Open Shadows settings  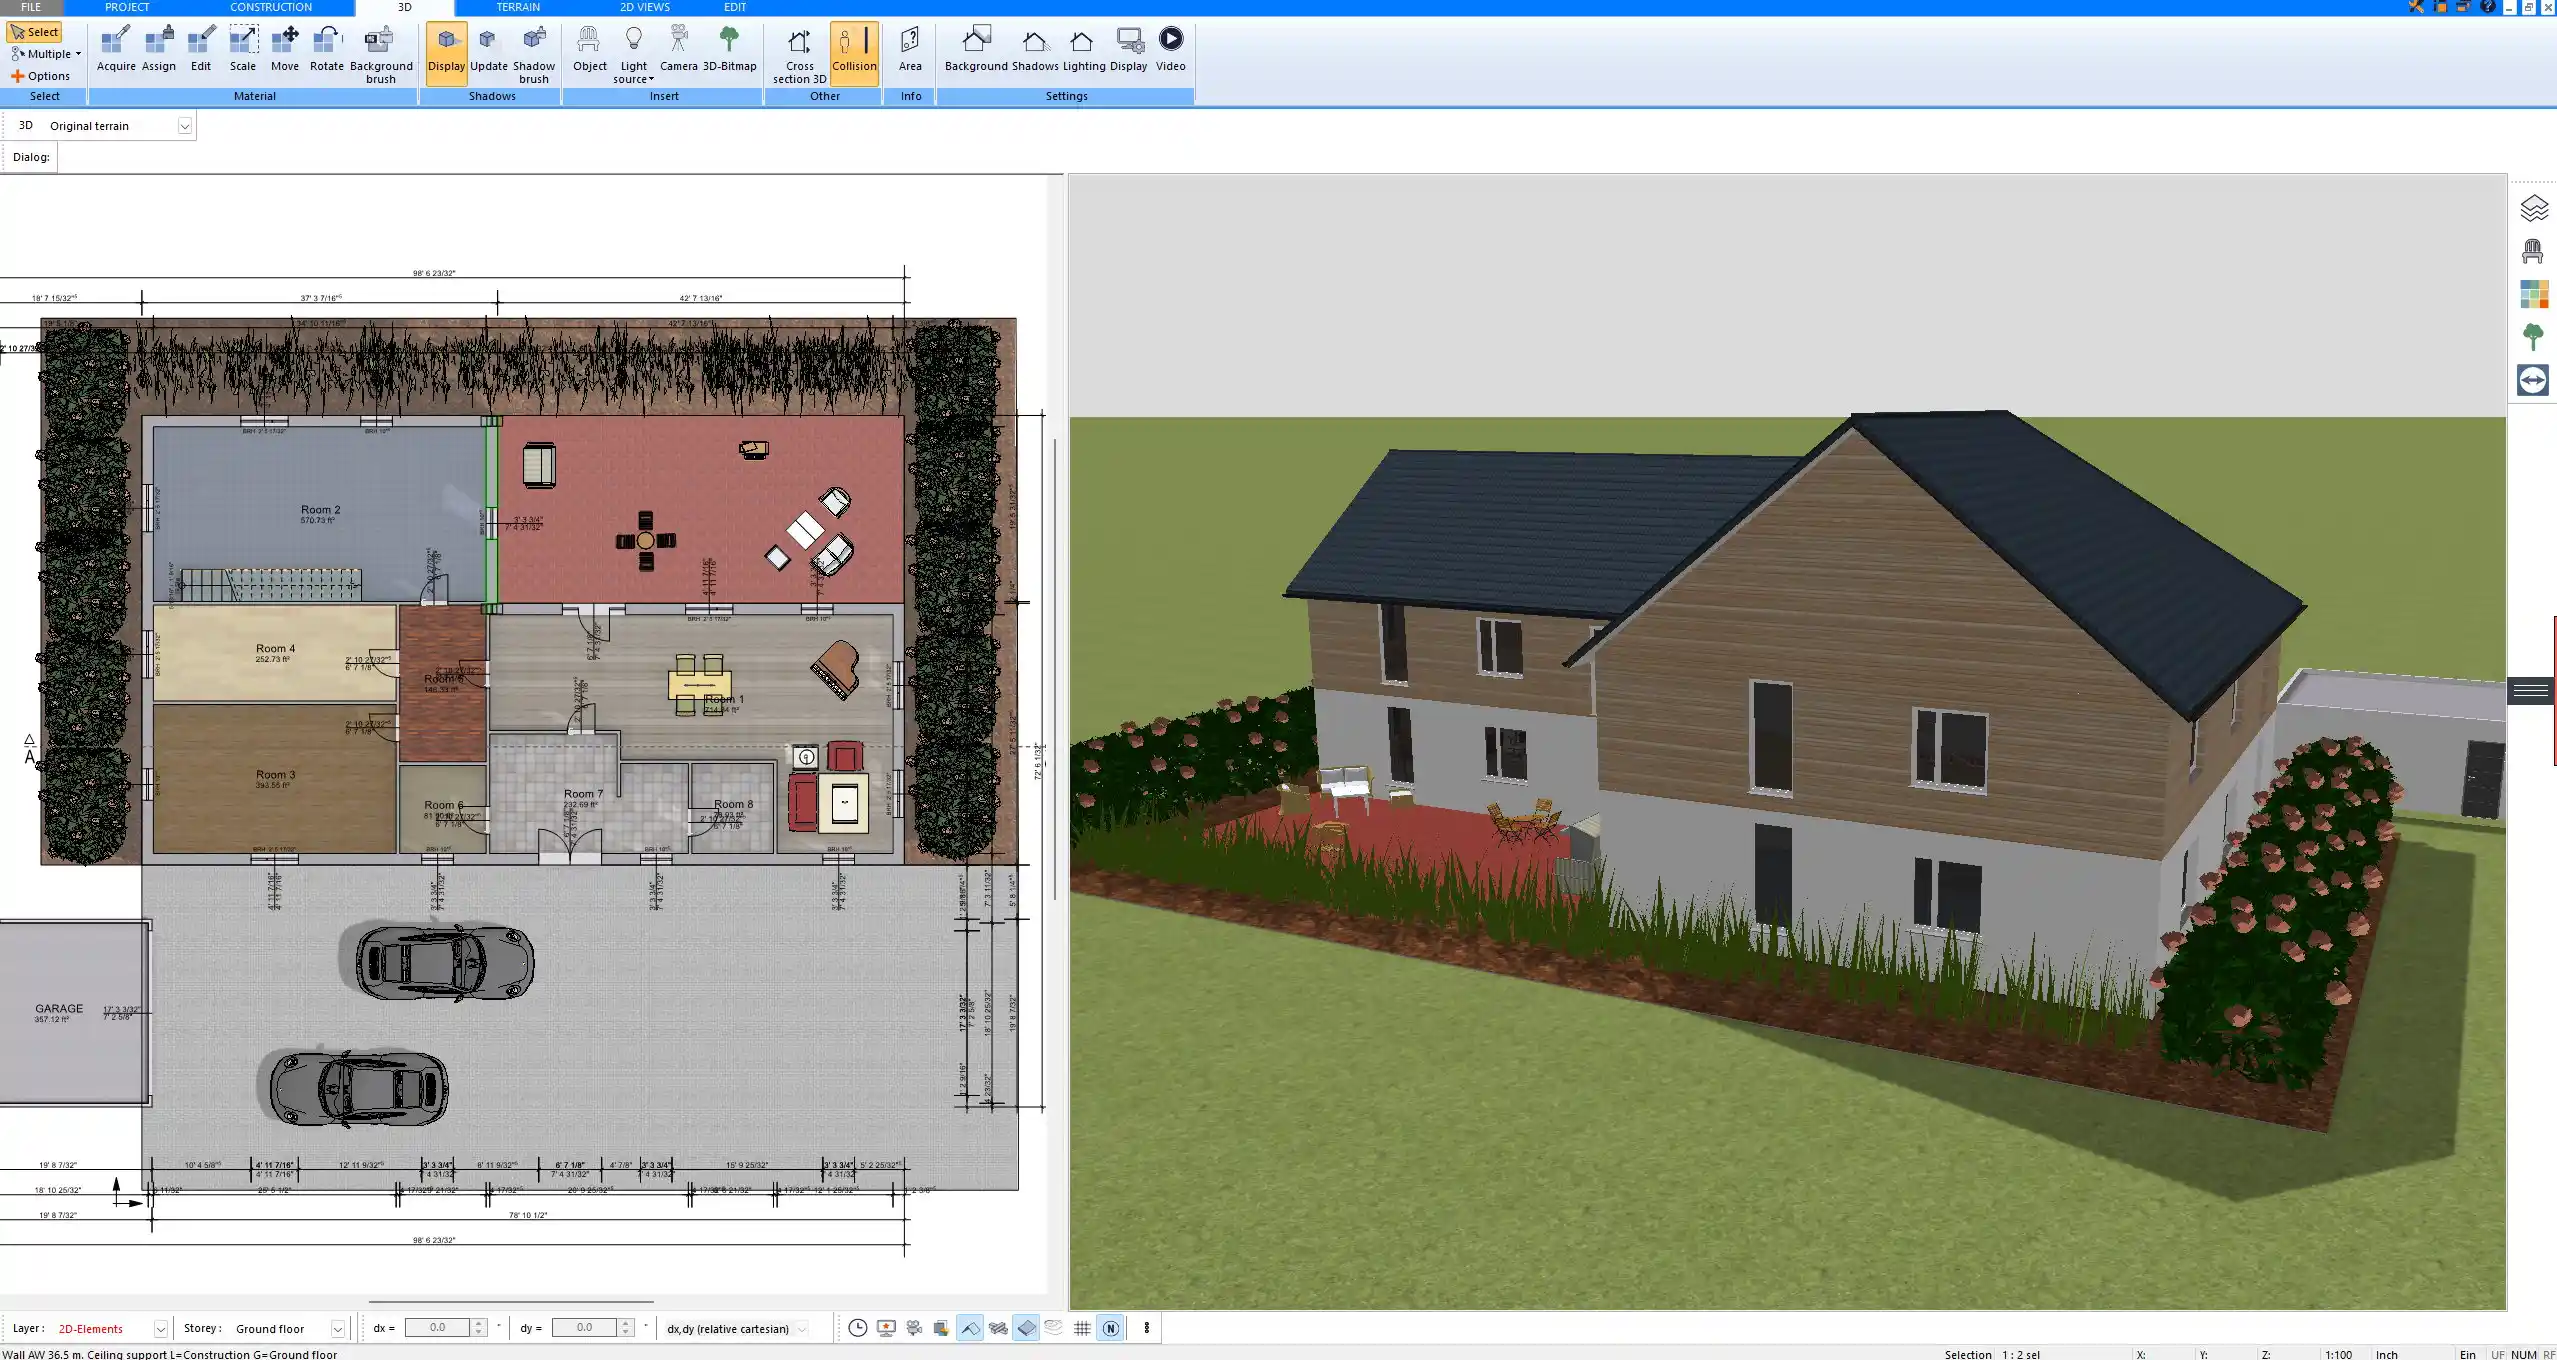click(x=1035, y=49)
